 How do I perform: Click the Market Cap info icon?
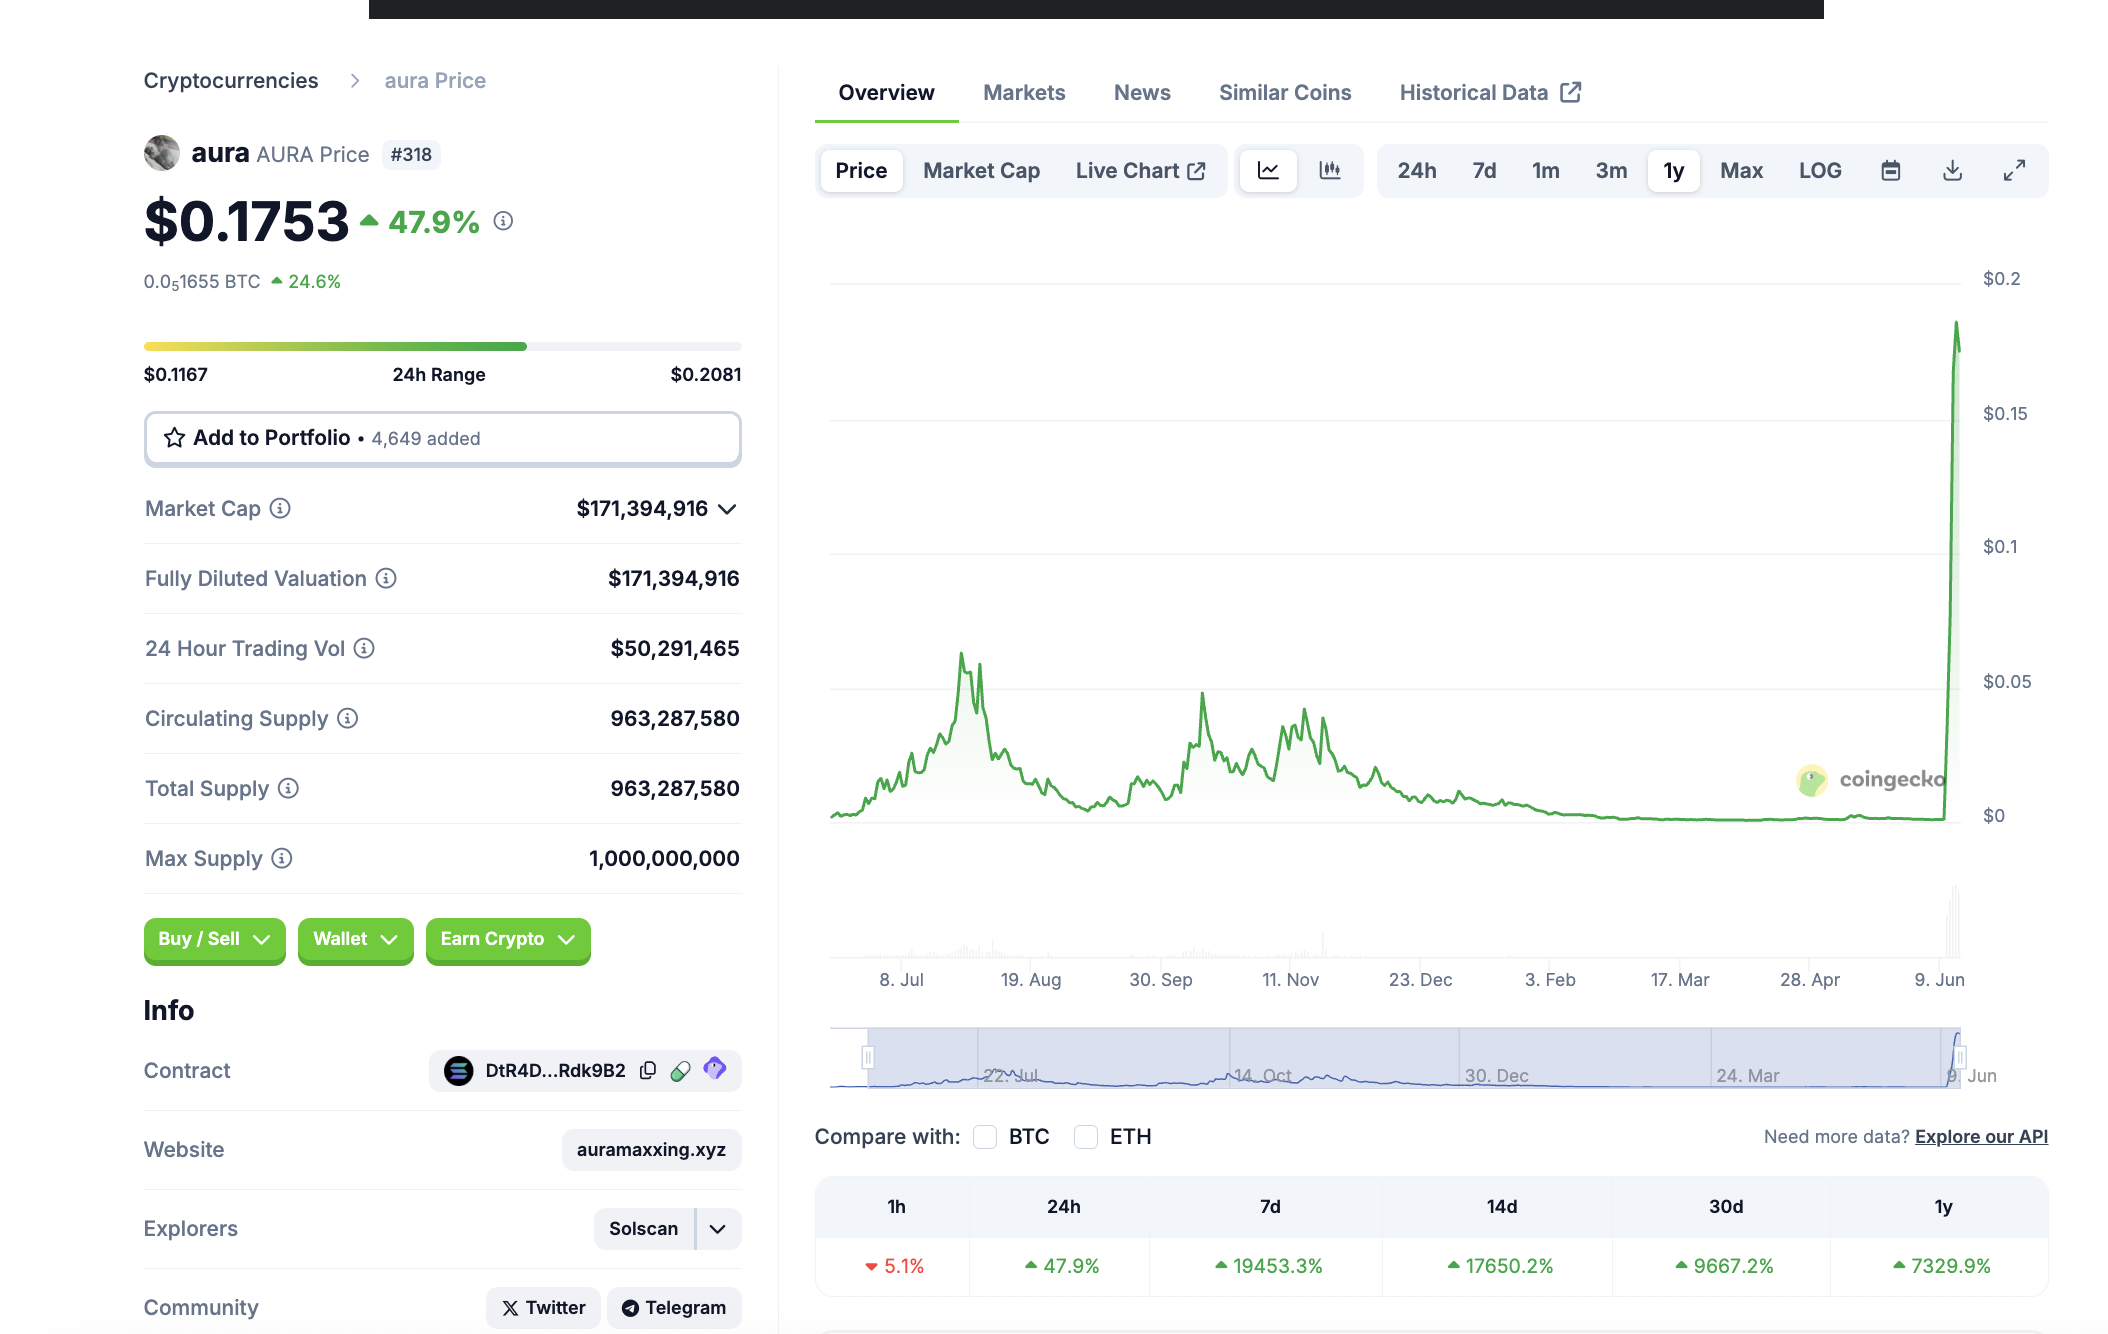(x=281, y=509)
